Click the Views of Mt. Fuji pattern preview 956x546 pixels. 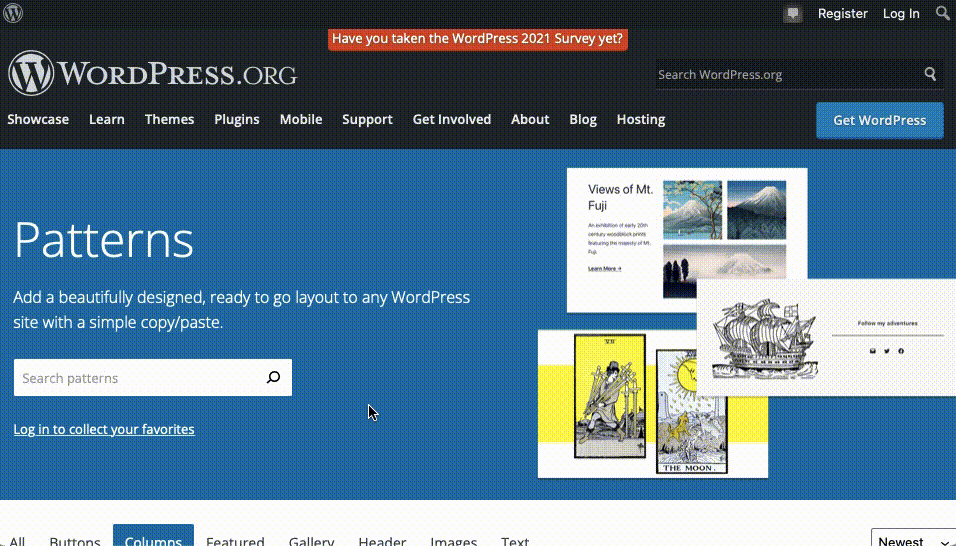(687, 240)
